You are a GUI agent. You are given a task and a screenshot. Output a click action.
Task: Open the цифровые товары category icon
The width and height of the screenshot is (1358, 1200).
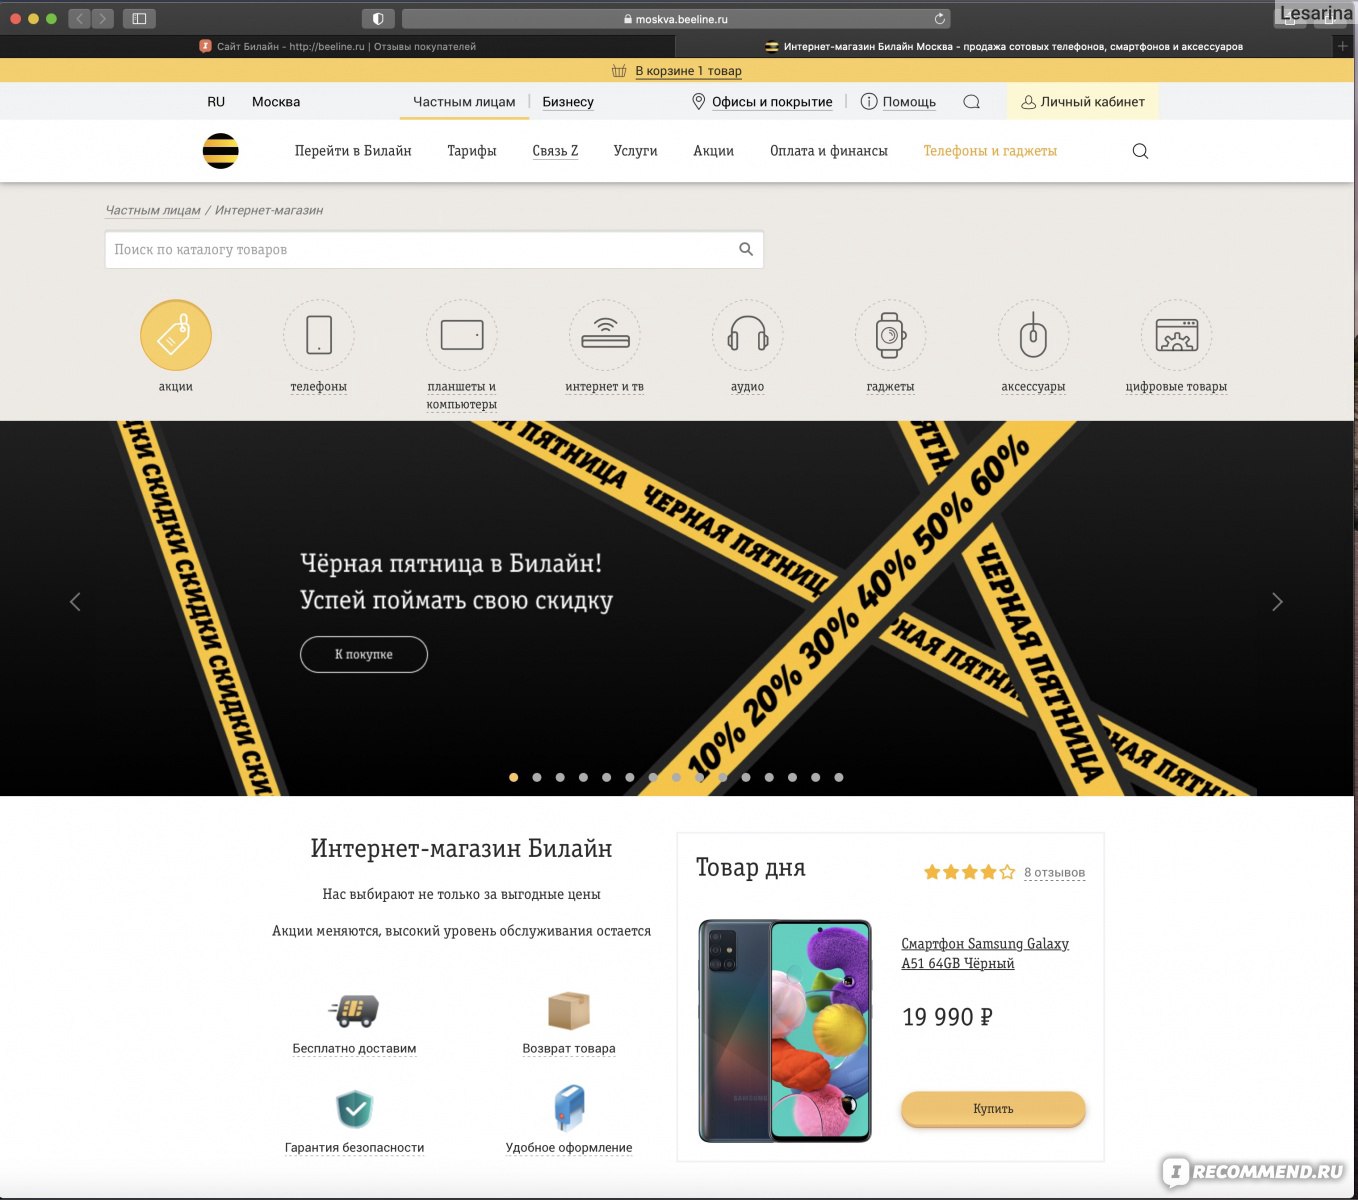tap(1177, 336)
